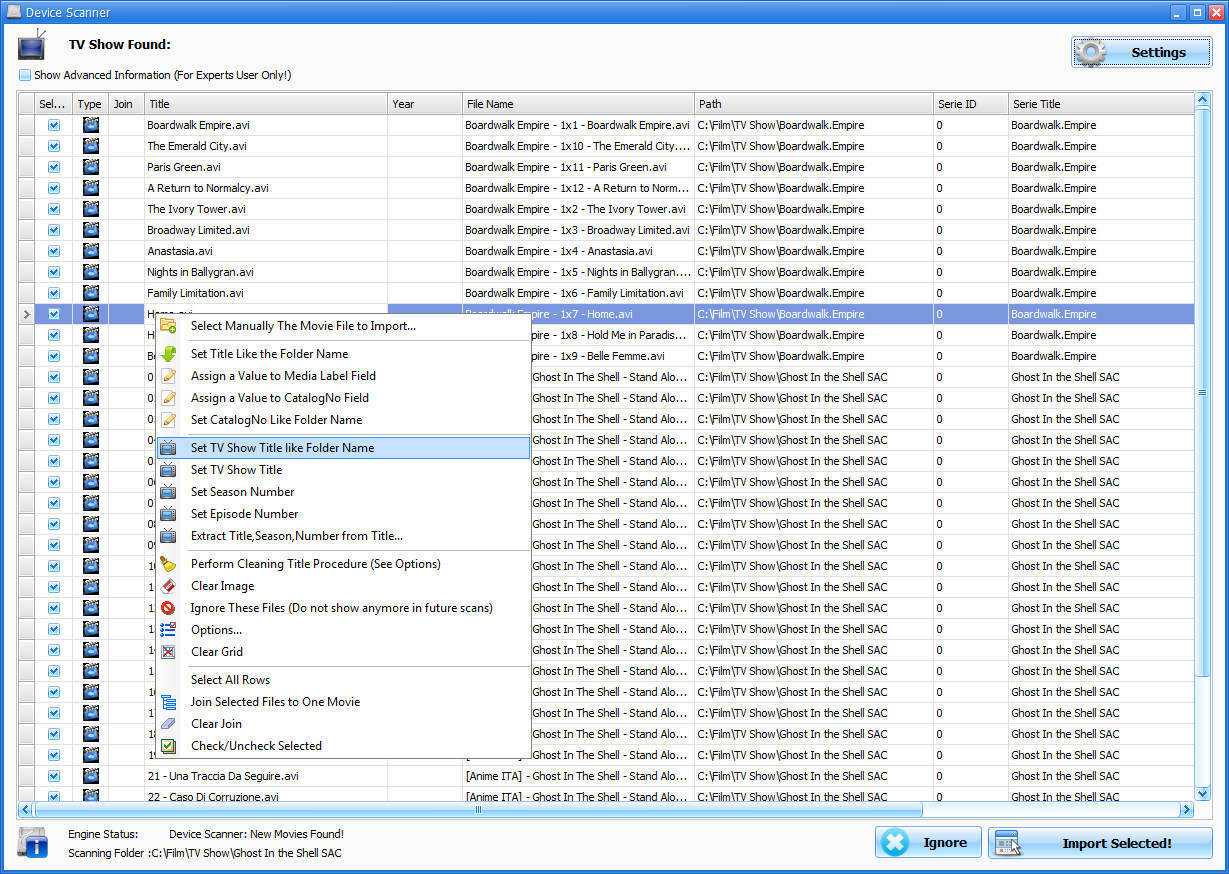Viewport: 1229px width, 874px height.
Task: Click the eraser icon next to Clear Image
Action: point(168,586)
